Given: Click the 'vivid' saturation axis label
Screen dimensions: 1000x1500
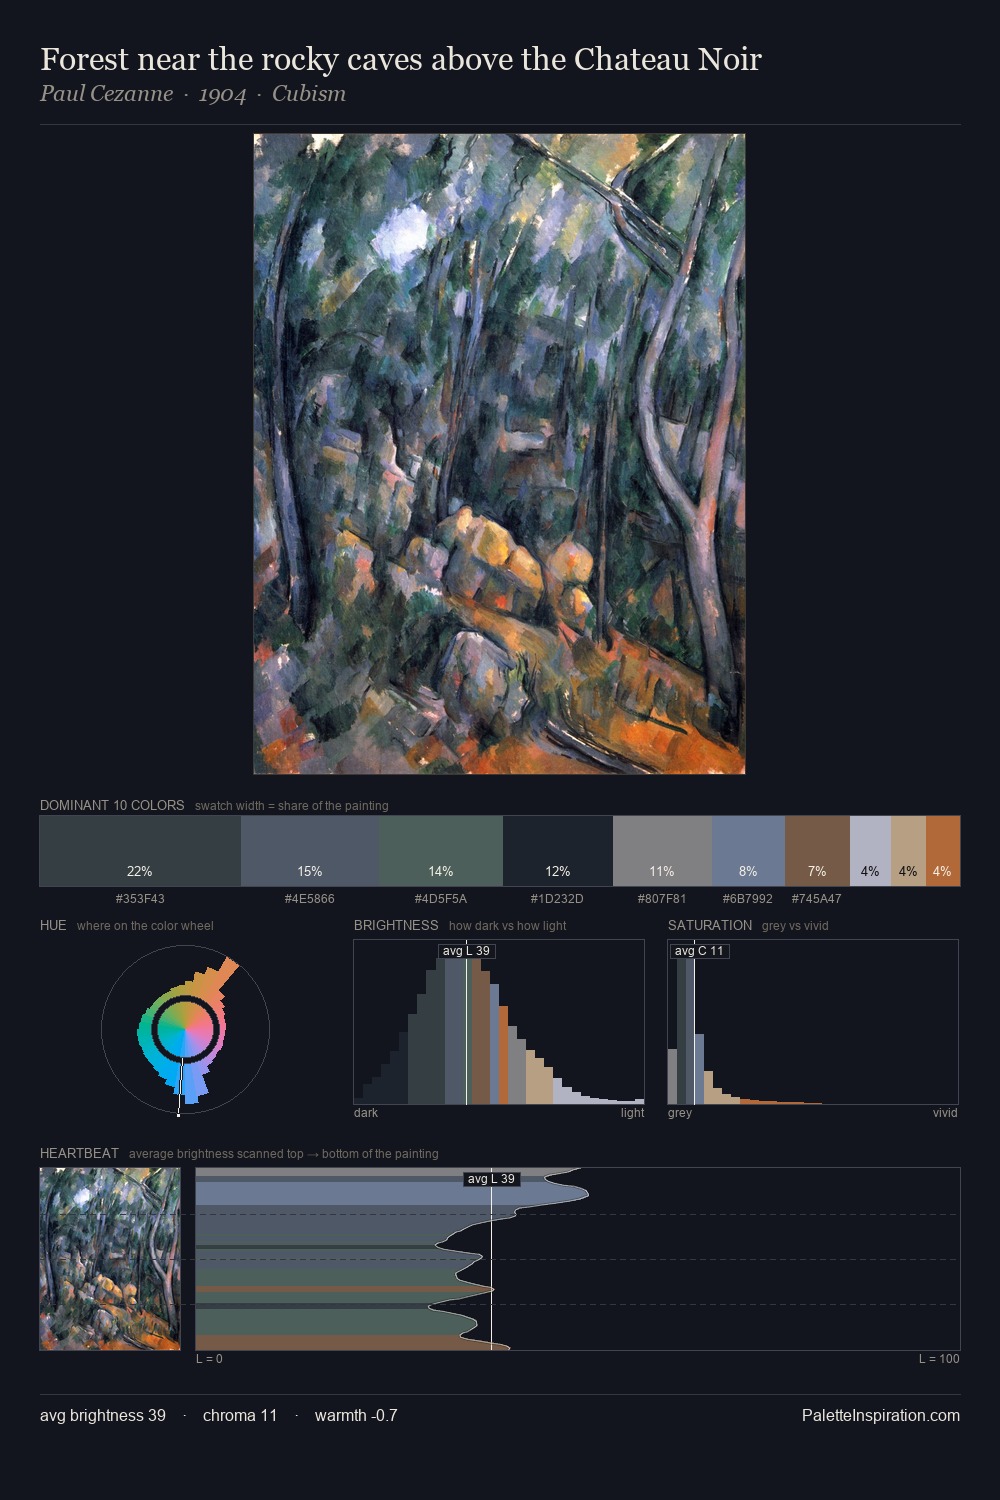Looking at the screenshot, I should coord(945,1113).
